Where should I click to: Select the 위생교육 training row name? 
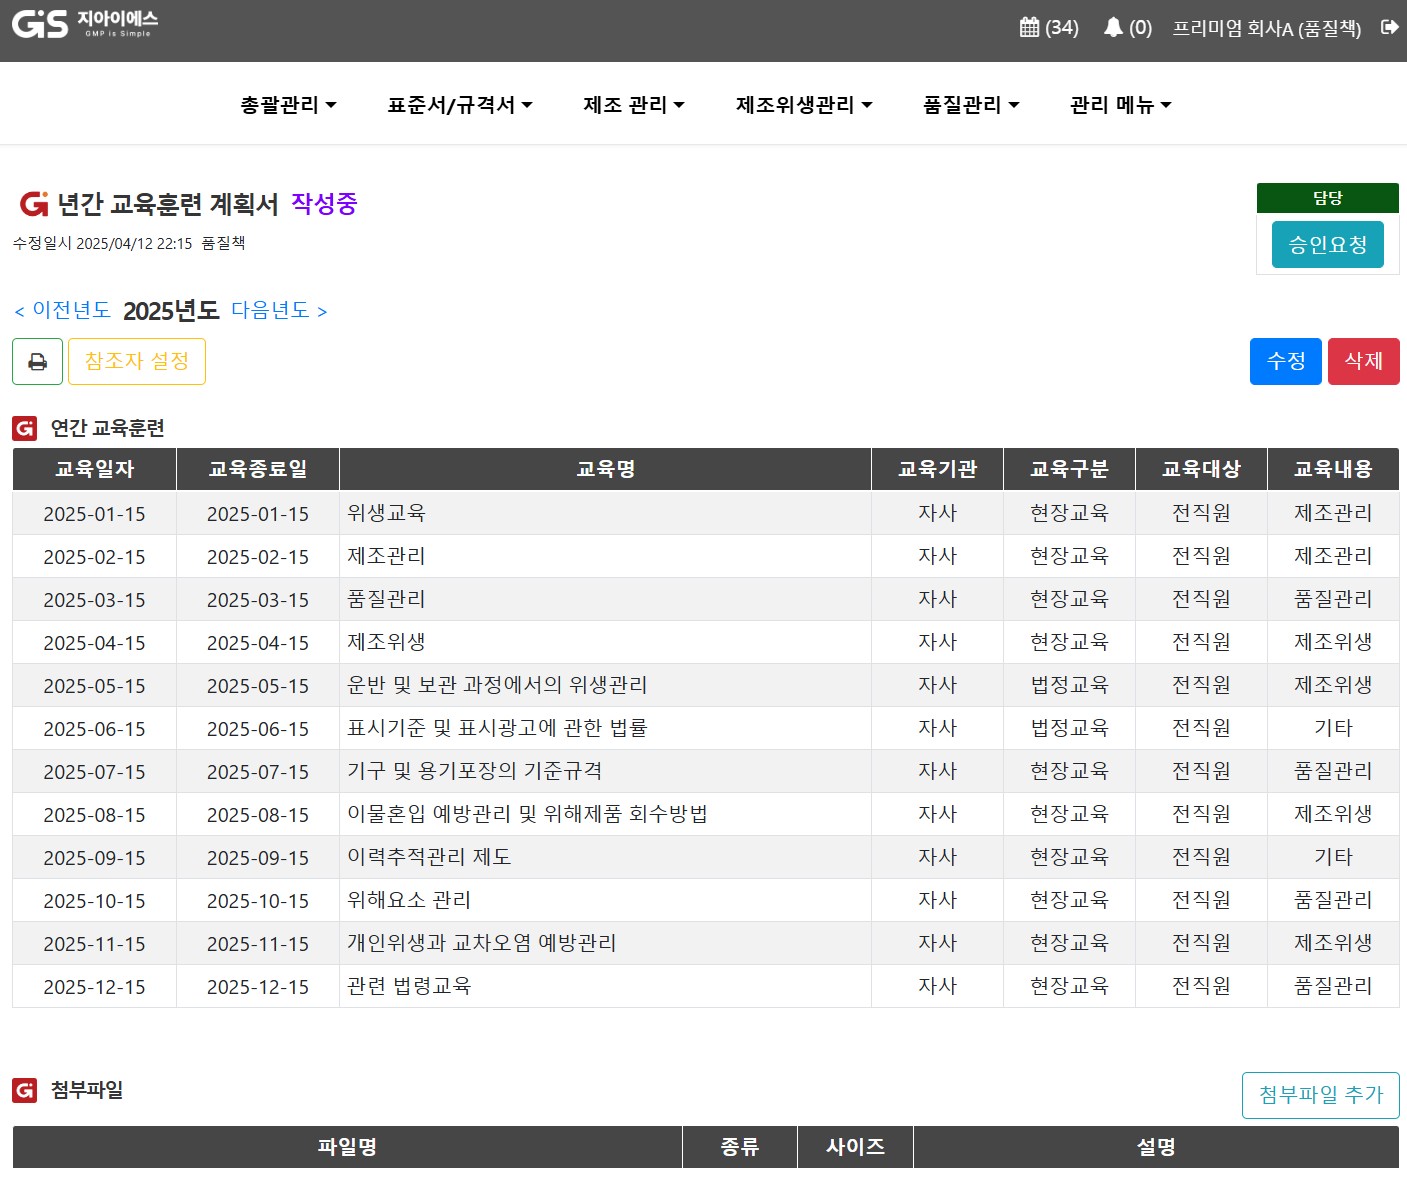coord(386,513)
